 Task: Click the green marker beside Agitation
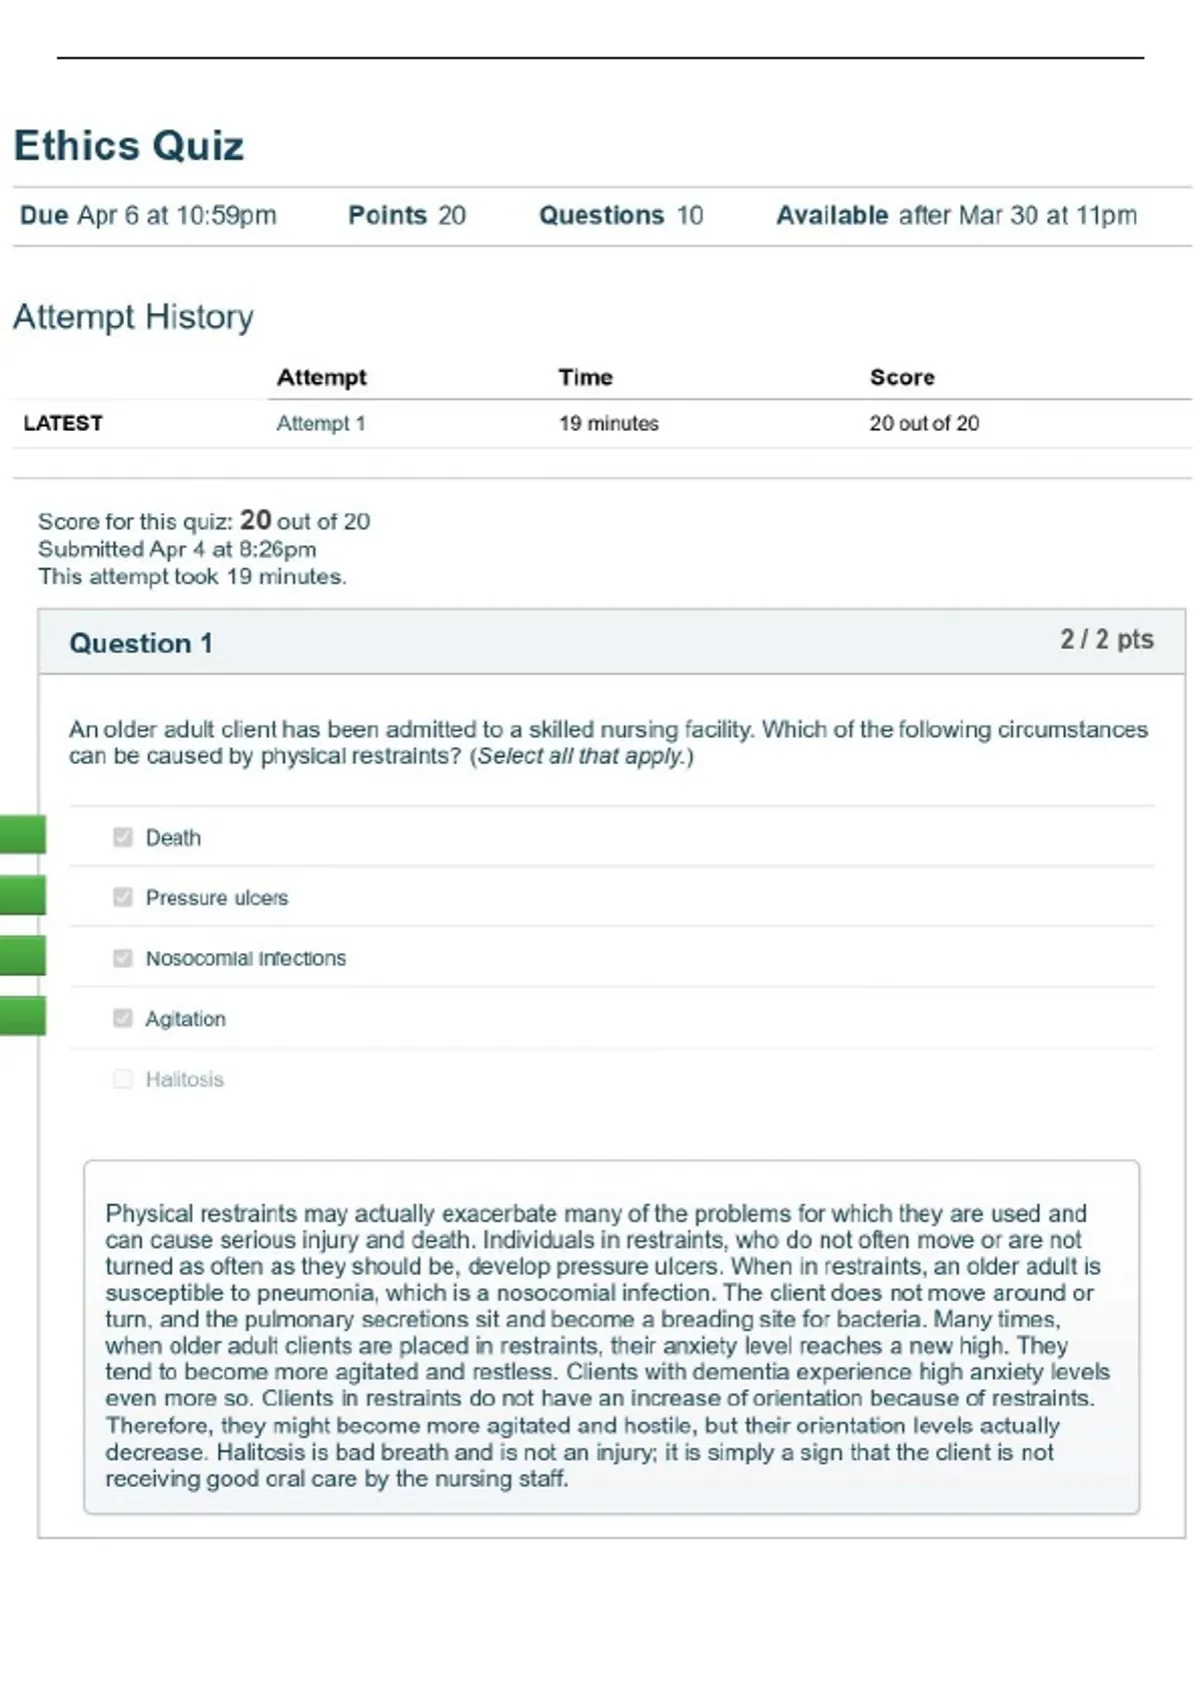click(x=22, y=1016)
